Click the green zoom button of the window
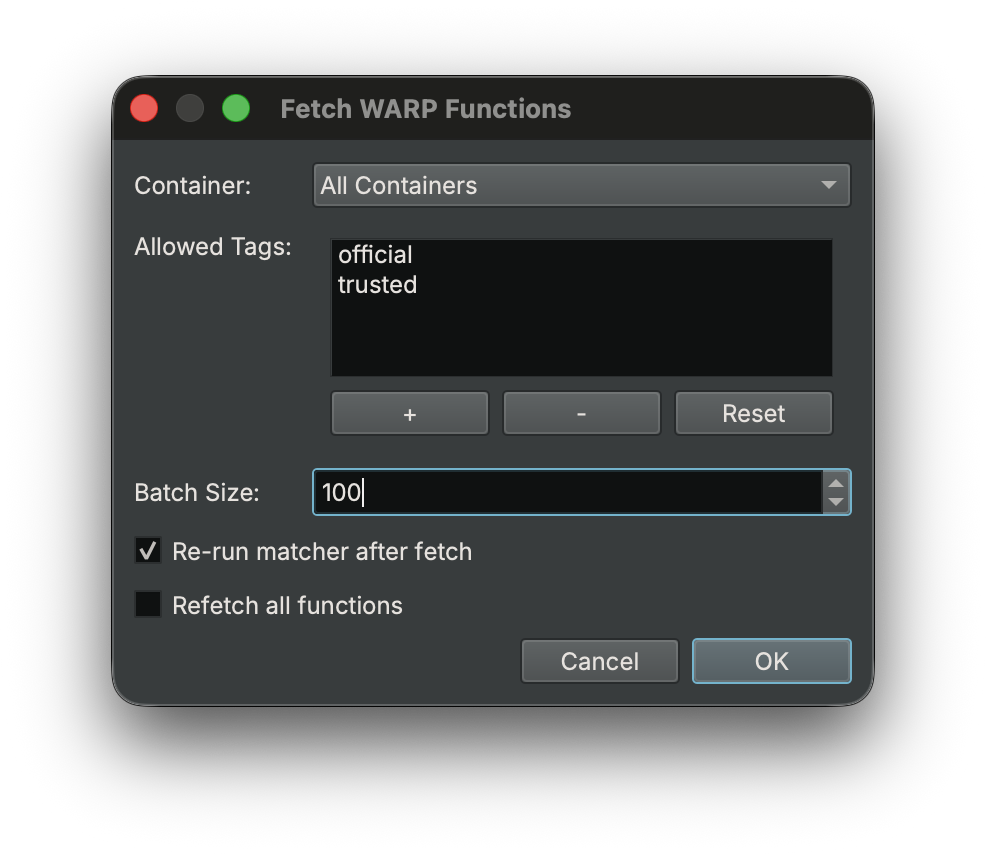 [x=236, y=107]
